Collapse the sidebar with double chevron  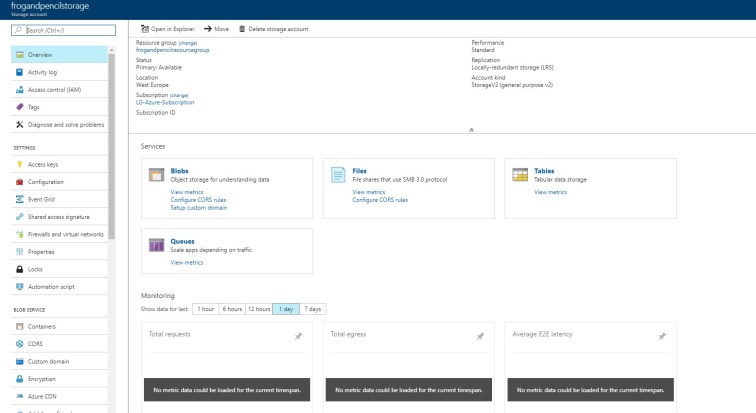click(117, 29)
